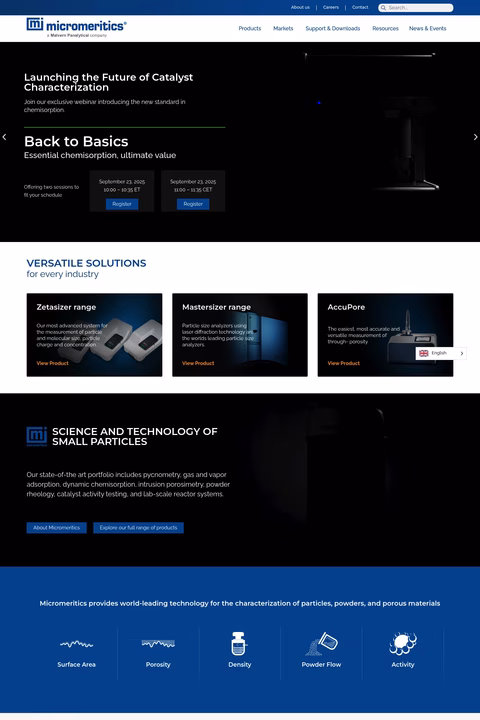The width and height of the screenshot is (480, 720).
Task: Open the Zetasizer range card image
Action: (x=94, y=335)
